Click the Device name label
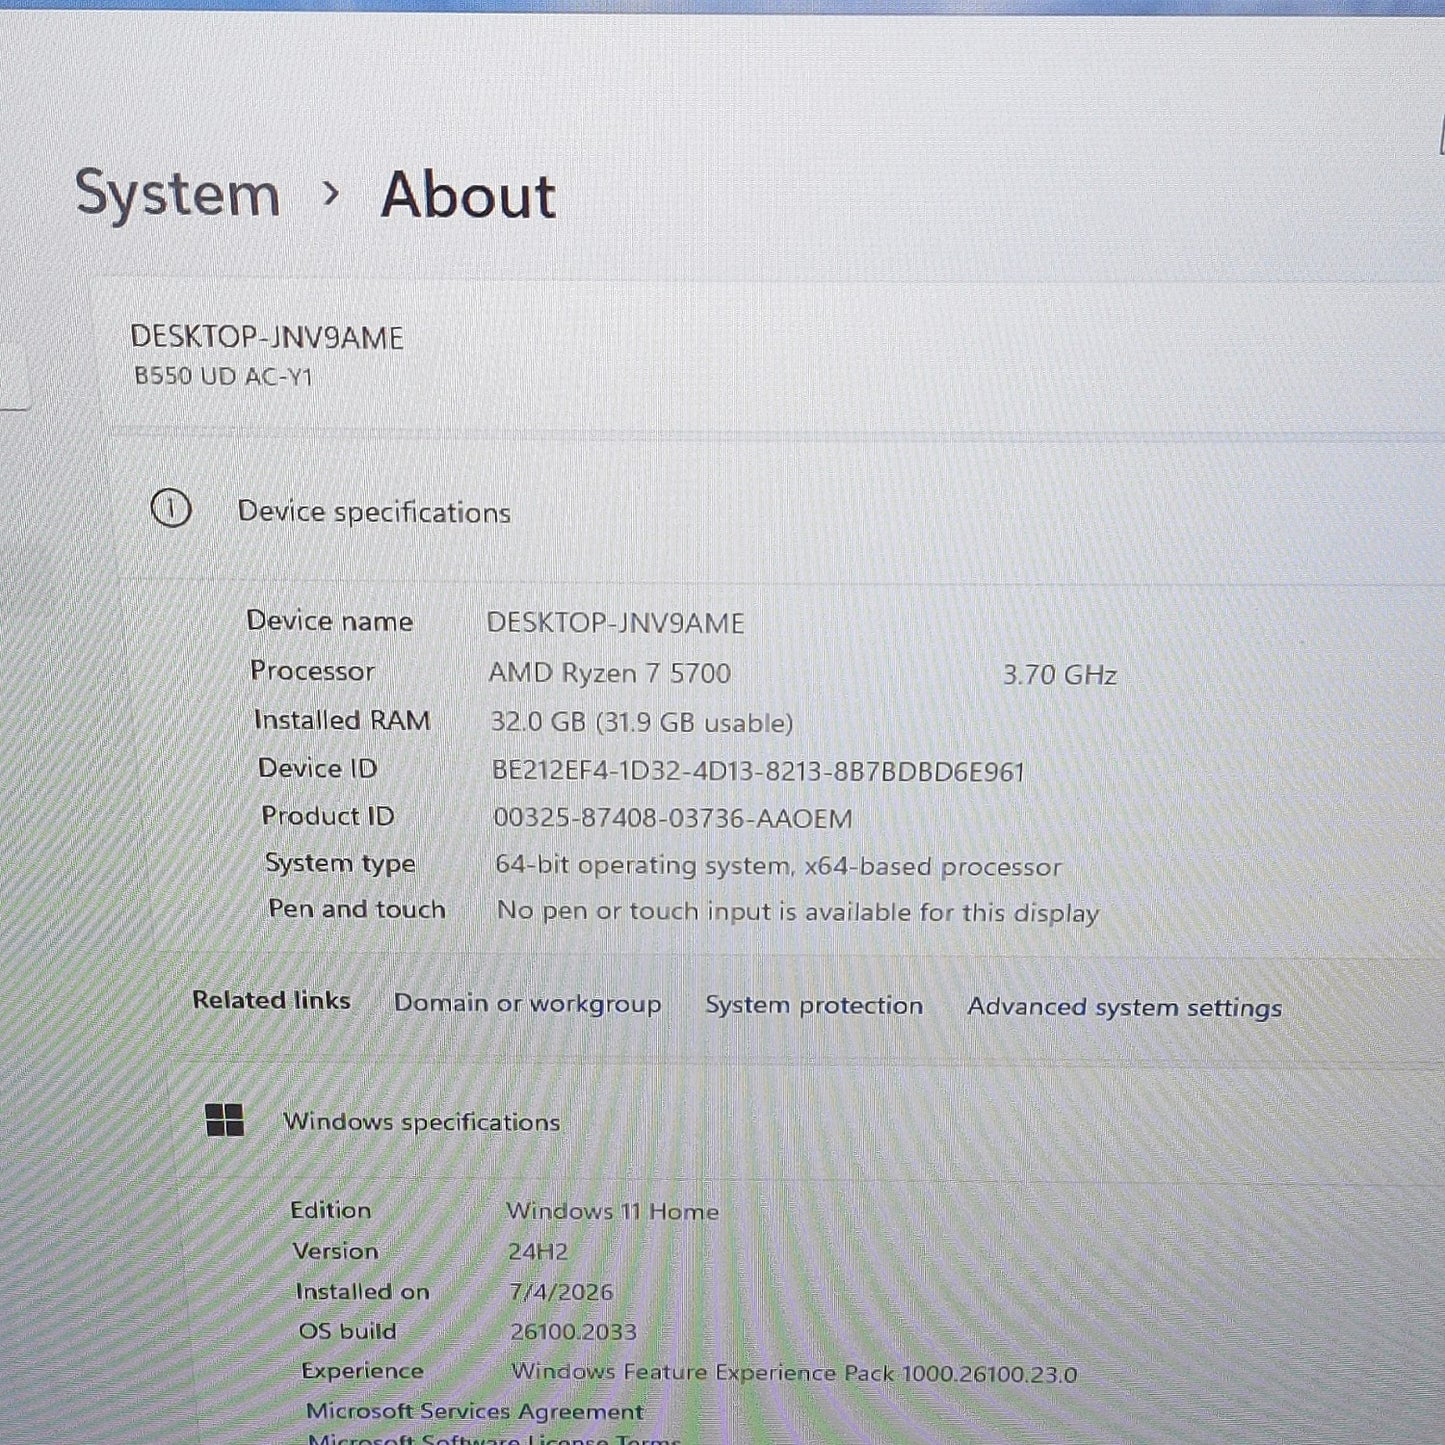 (330, 621)
